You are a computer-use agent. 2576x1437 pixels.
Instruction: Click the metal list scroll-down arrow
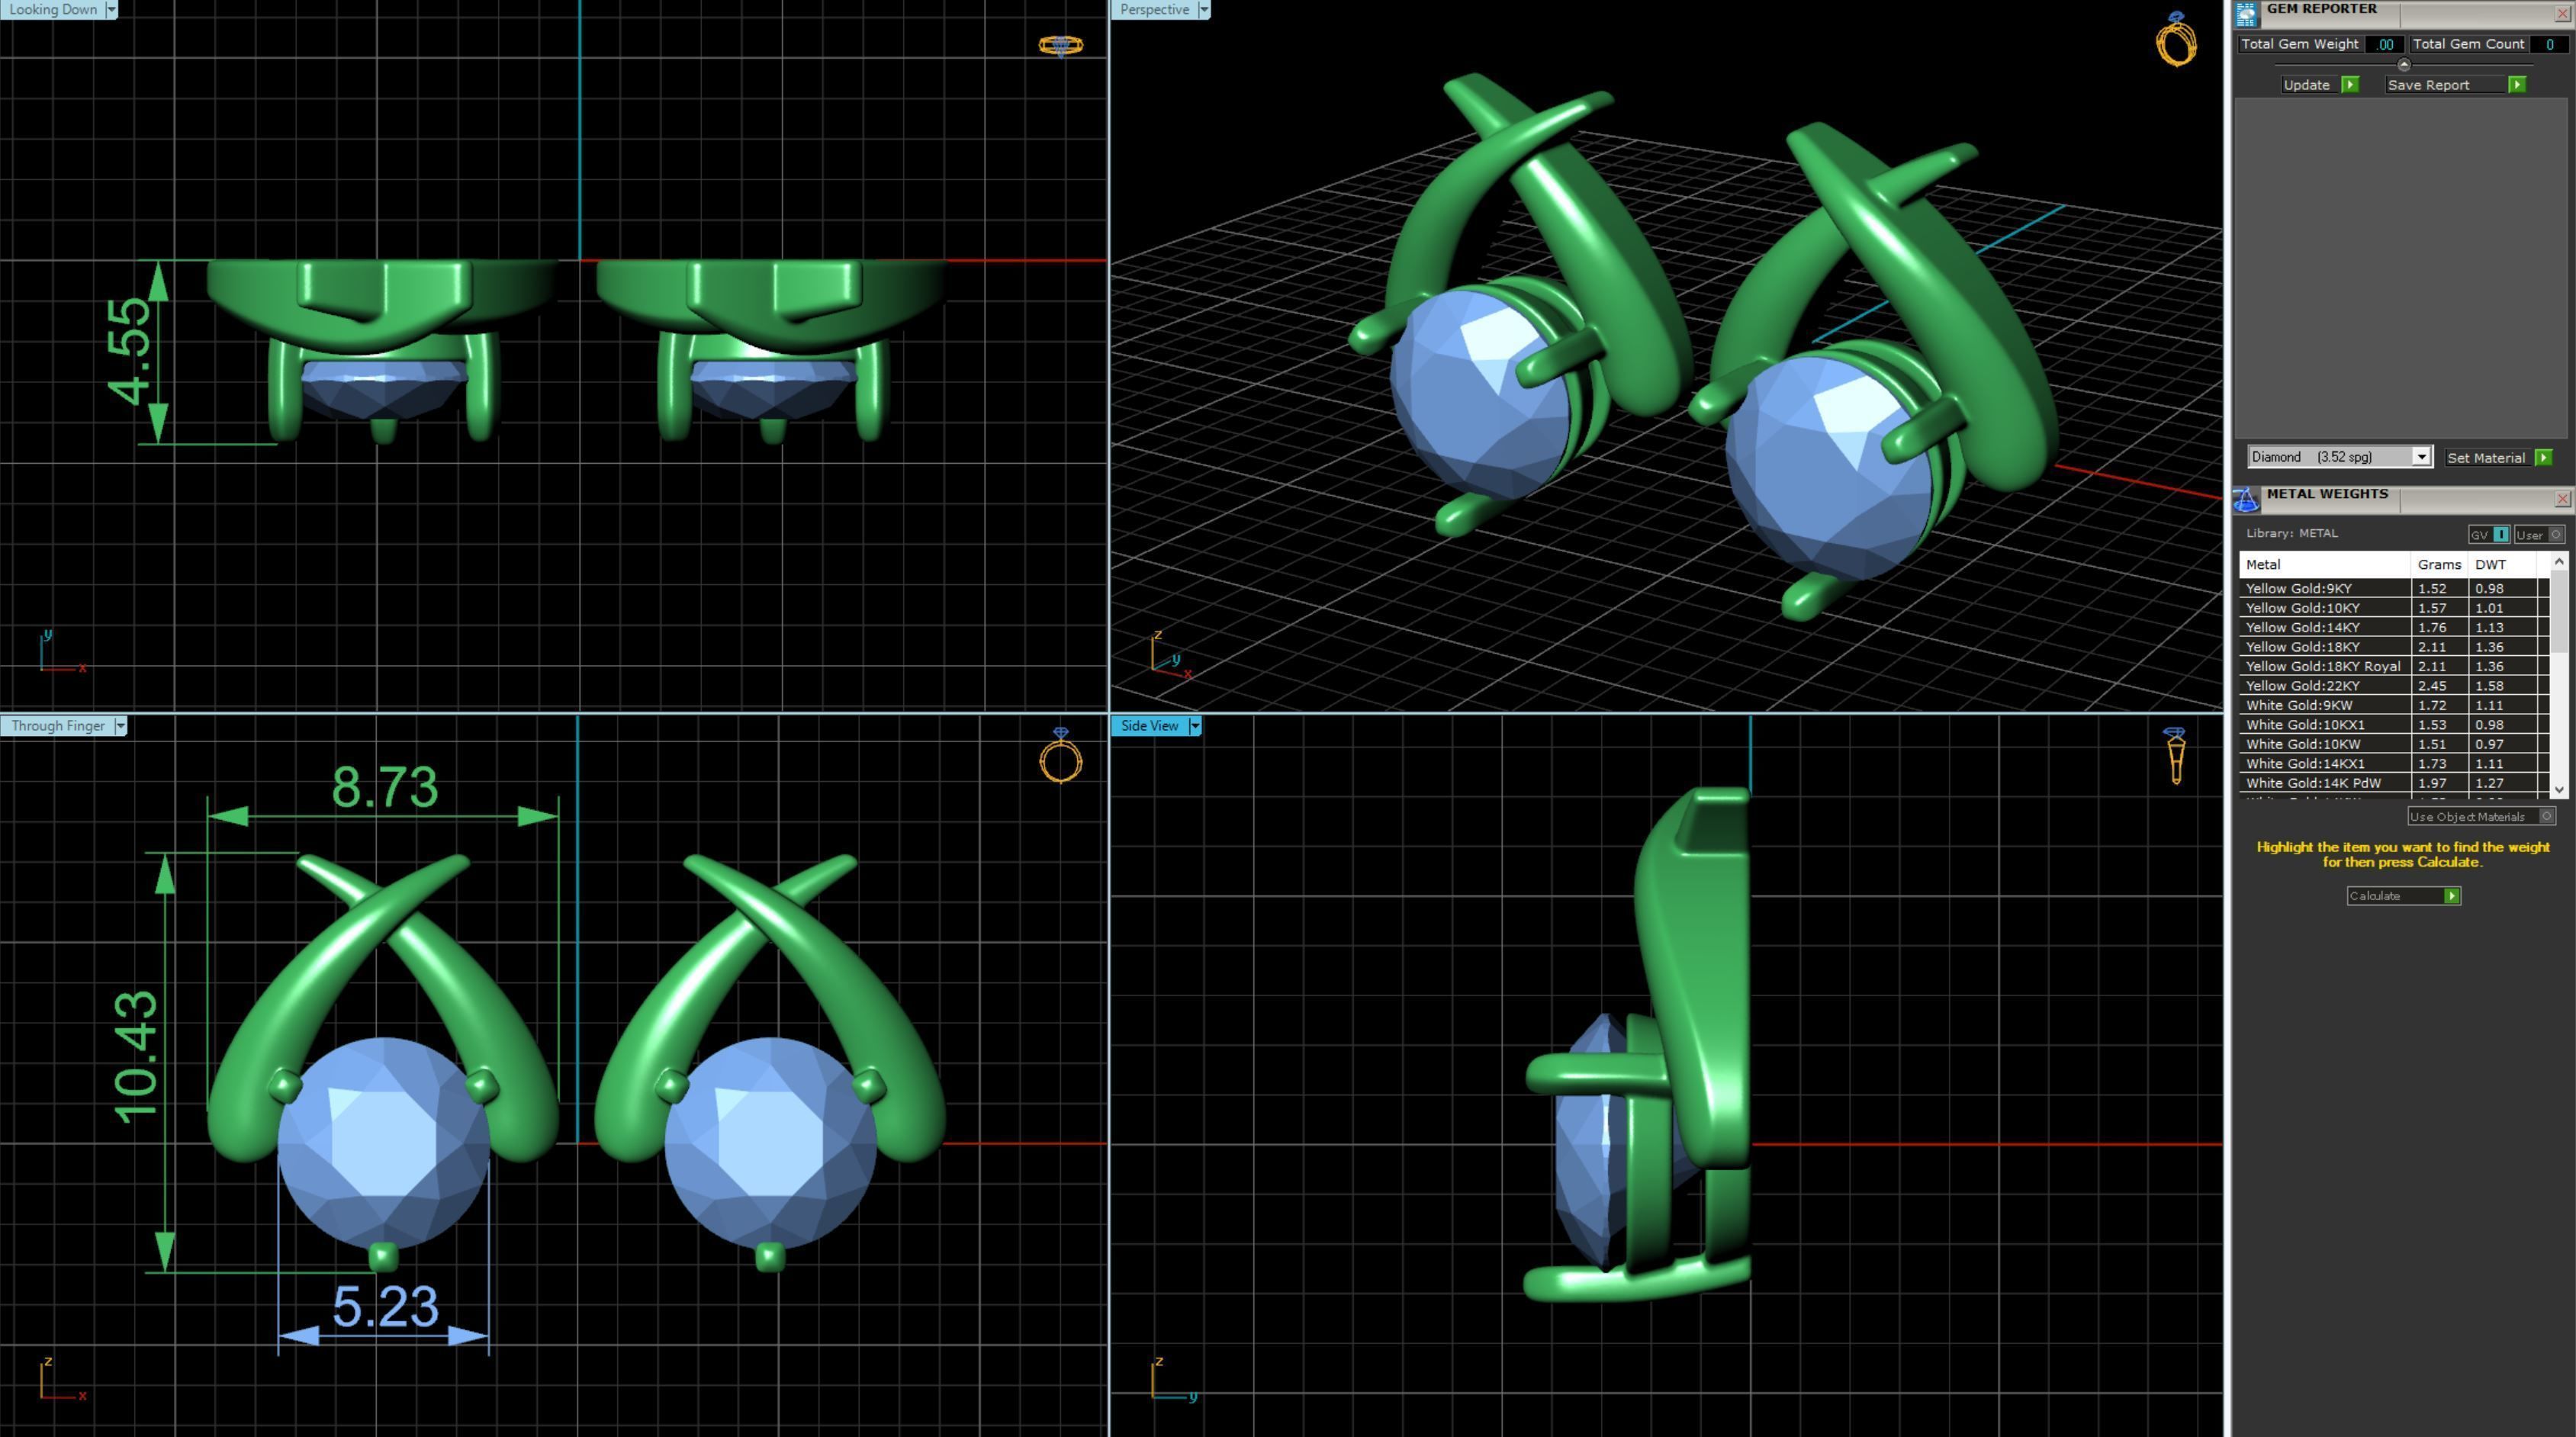point(2559,790)
